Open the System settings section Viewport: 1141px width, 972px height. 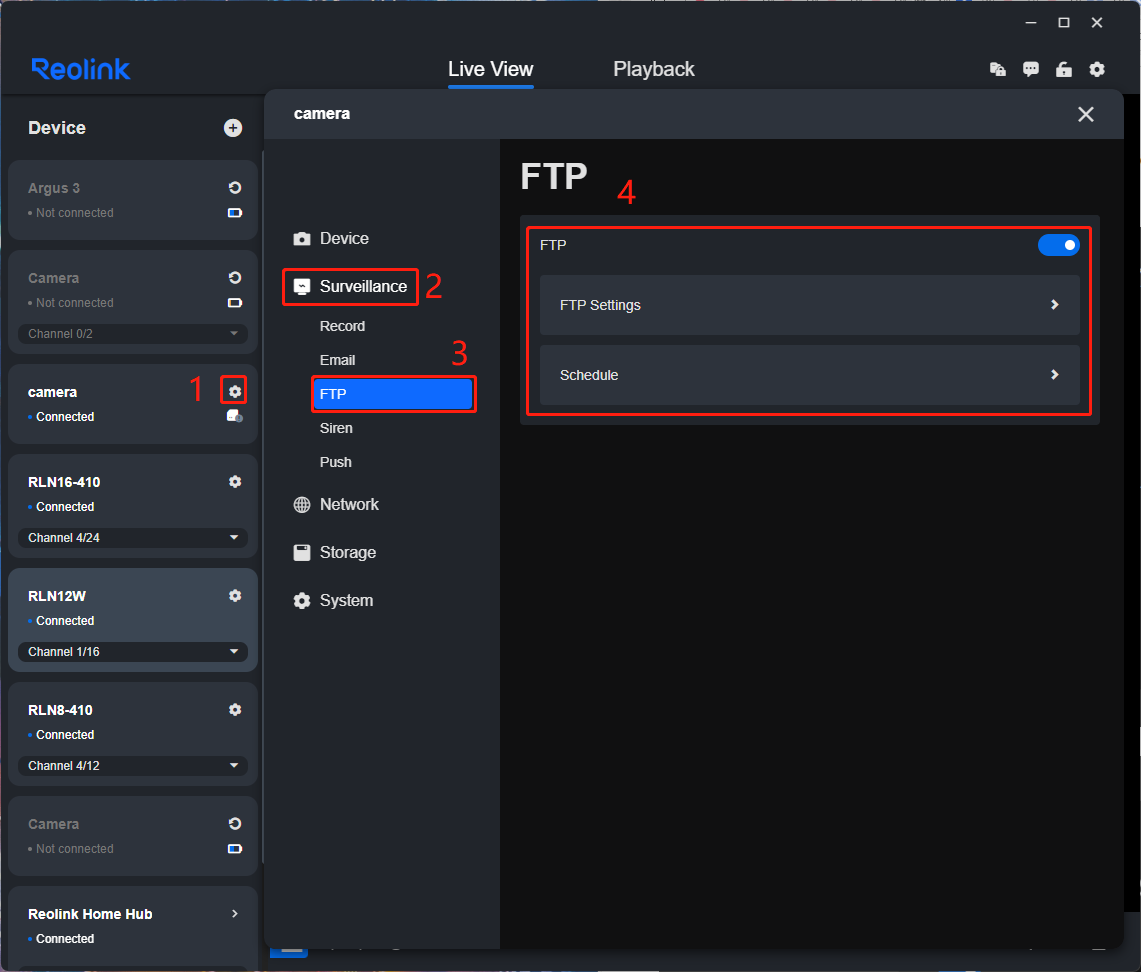pyautogui.click(x=333, y=601)
